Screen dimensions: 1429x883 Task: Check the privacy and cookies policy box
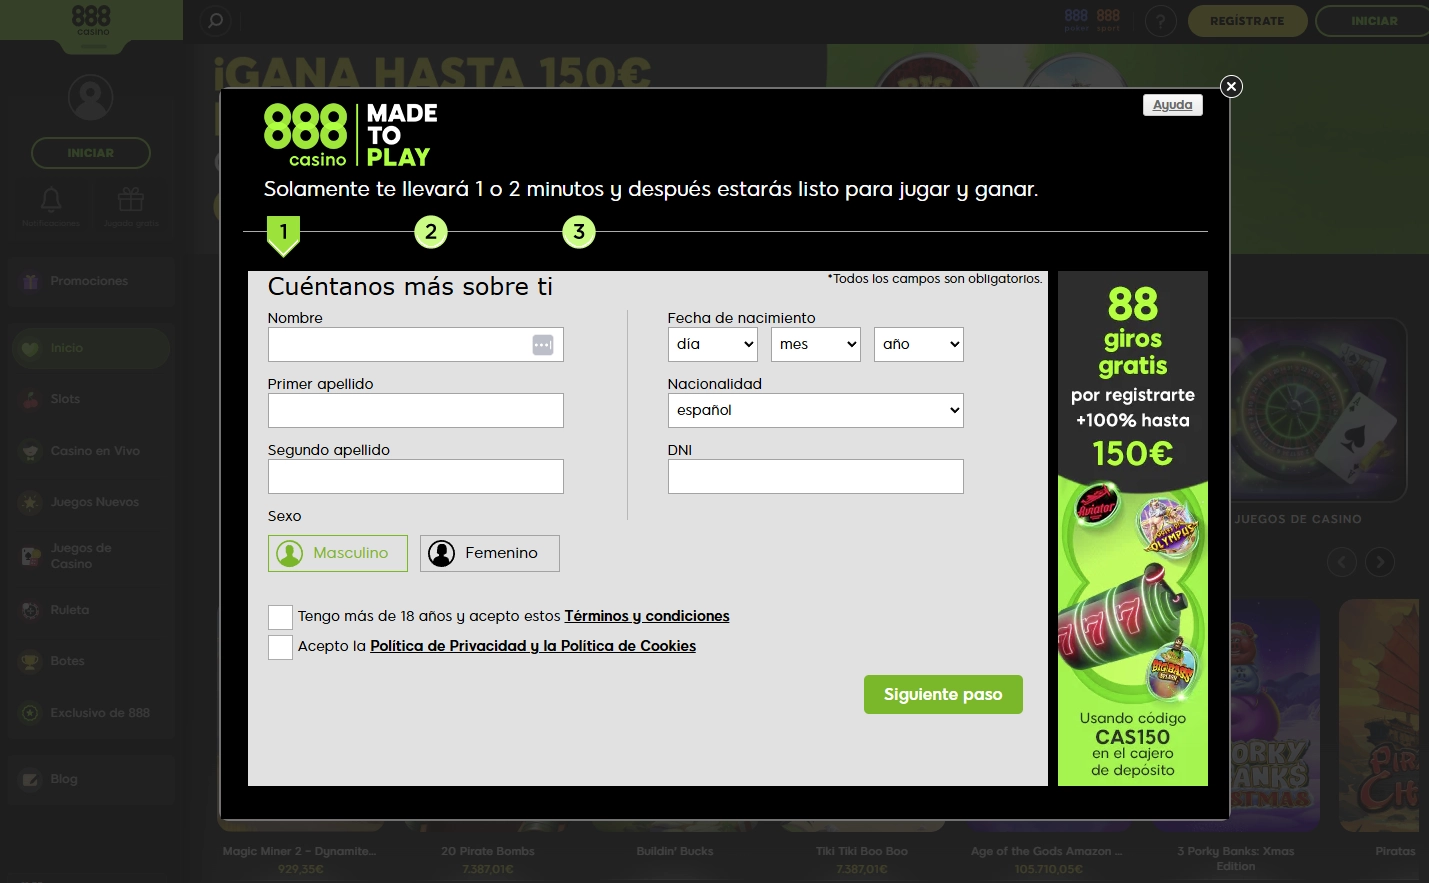coord(280,647)
